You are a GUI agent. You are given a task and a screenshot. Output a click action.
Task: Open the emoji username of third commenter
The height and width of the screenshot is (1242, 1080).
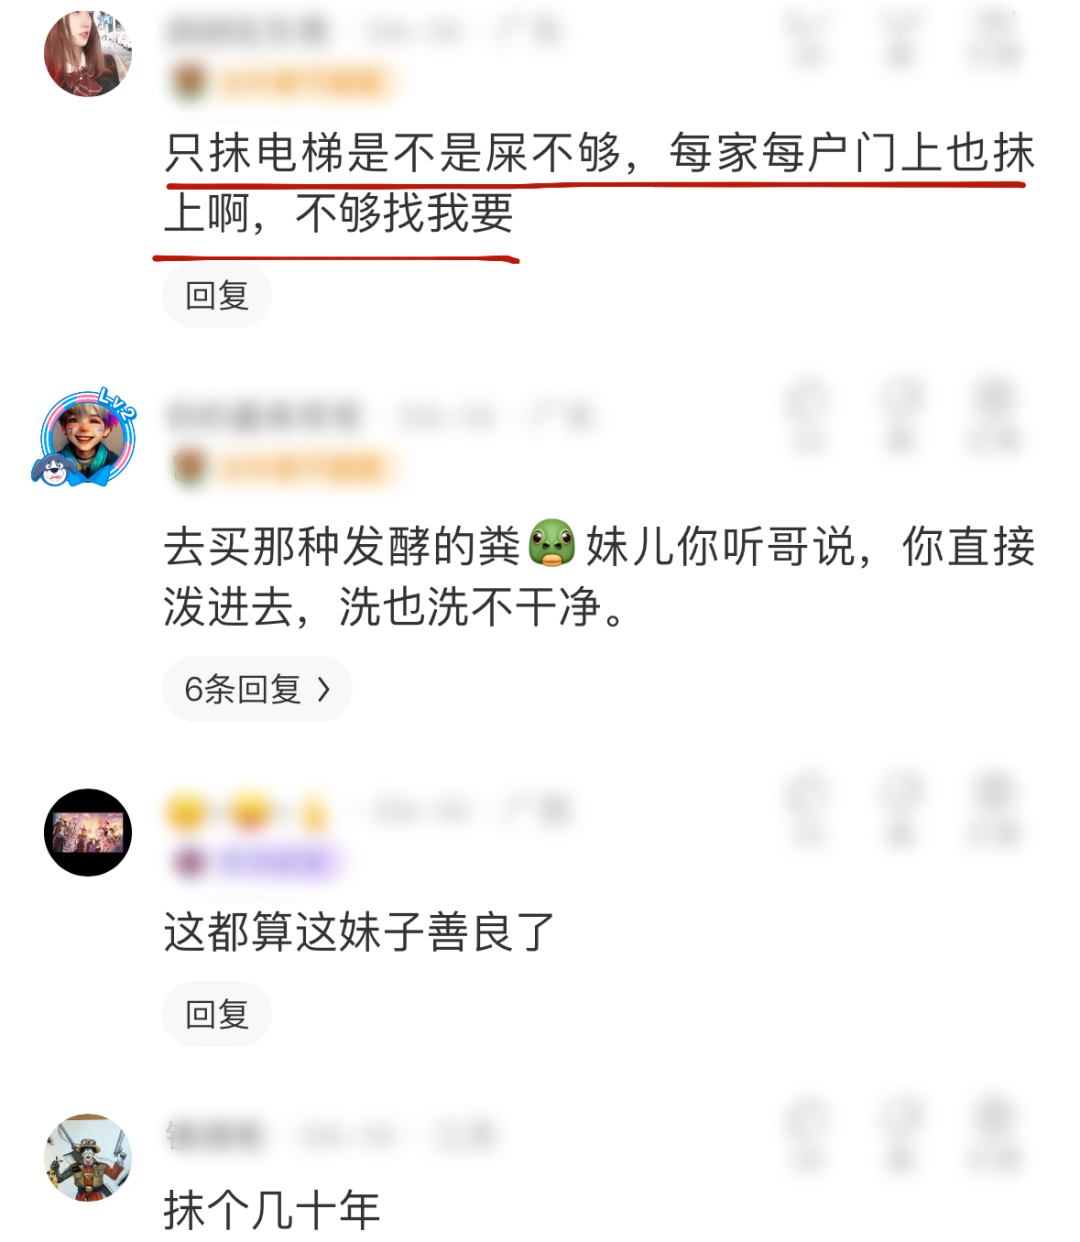246,812
